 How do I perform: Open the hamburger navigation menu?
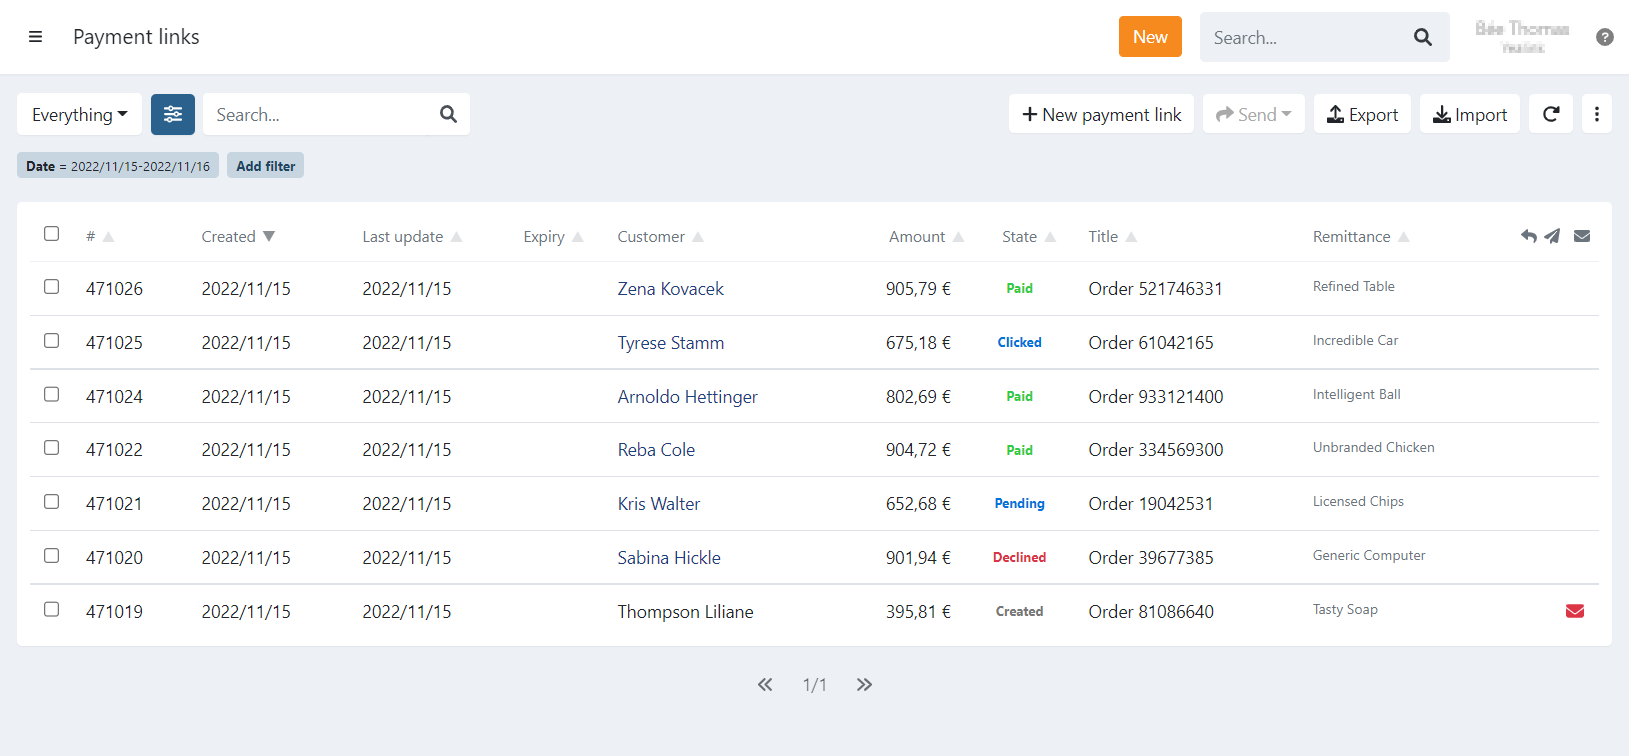35,37
